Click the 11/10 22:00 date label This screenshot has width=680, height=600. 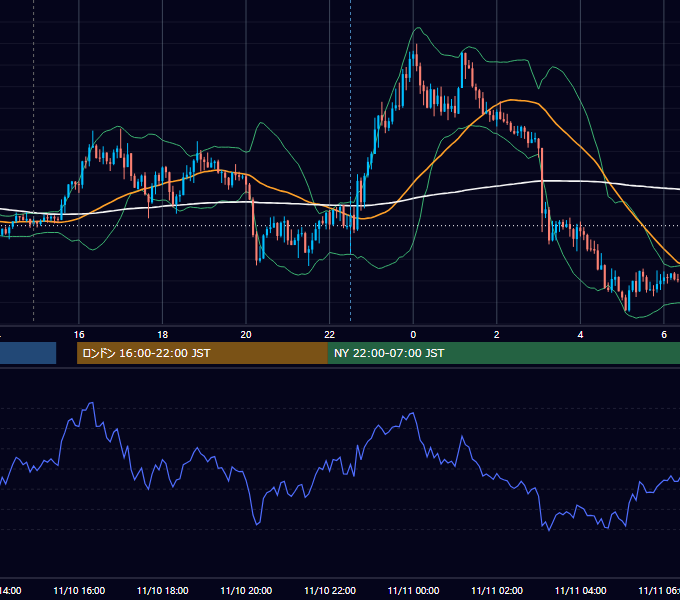coord(330,590)
